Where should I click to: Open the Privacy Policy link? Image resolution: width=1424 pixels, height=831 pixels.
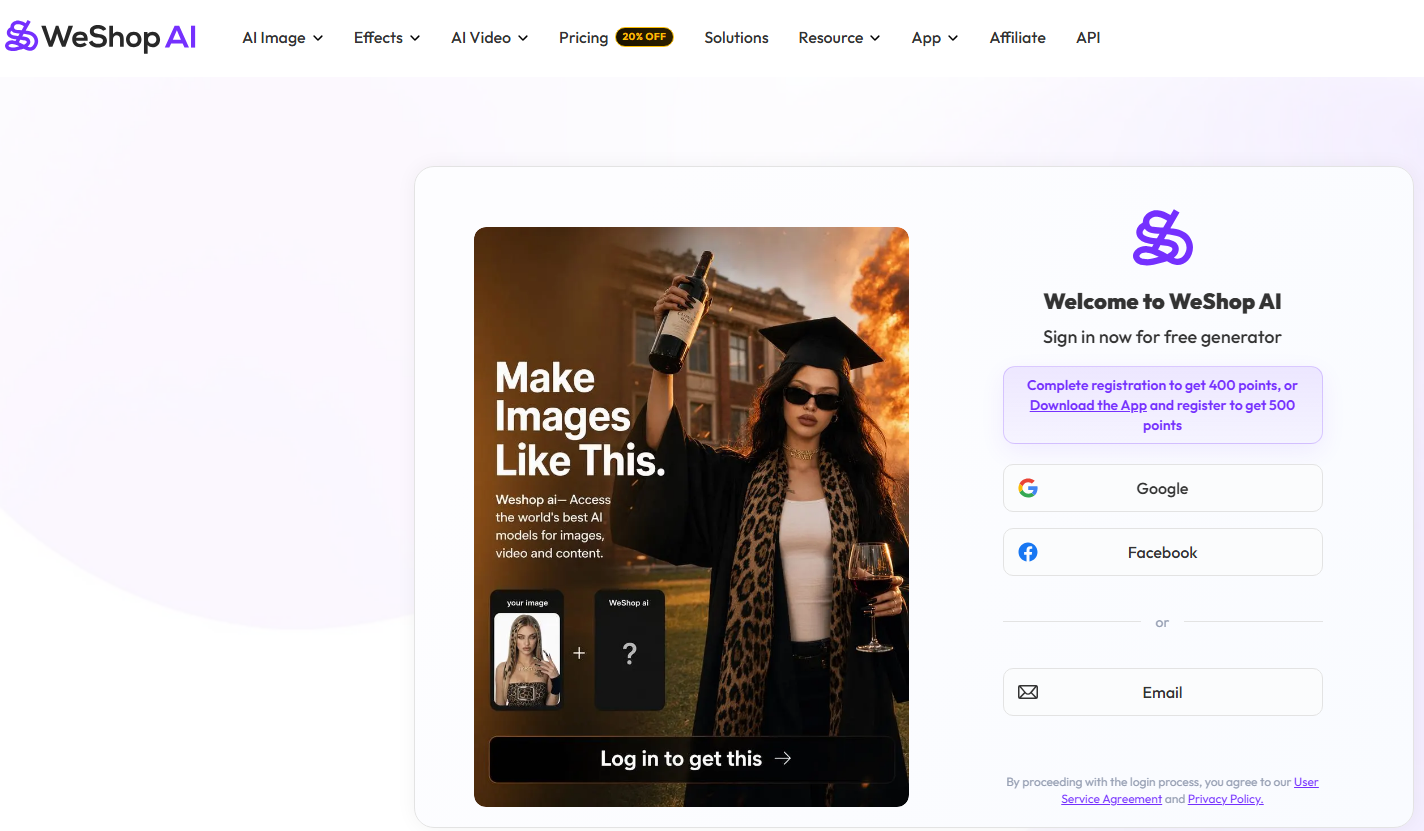pyautogui.click(x=1225, y=799)
